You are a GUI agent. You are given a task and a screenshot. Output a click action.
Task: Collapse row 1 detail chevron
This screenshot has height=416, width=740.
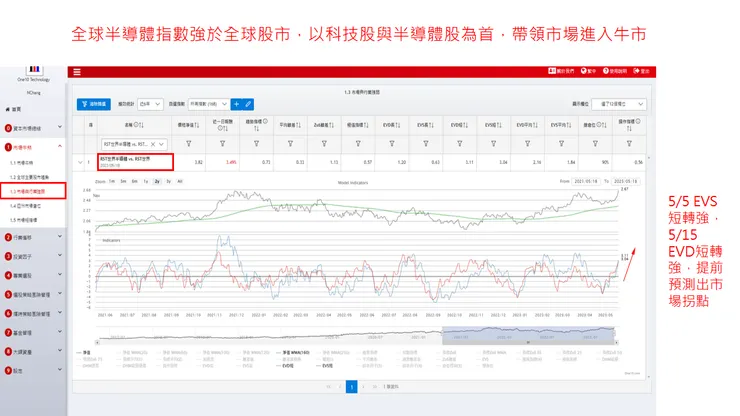(80, 162)
